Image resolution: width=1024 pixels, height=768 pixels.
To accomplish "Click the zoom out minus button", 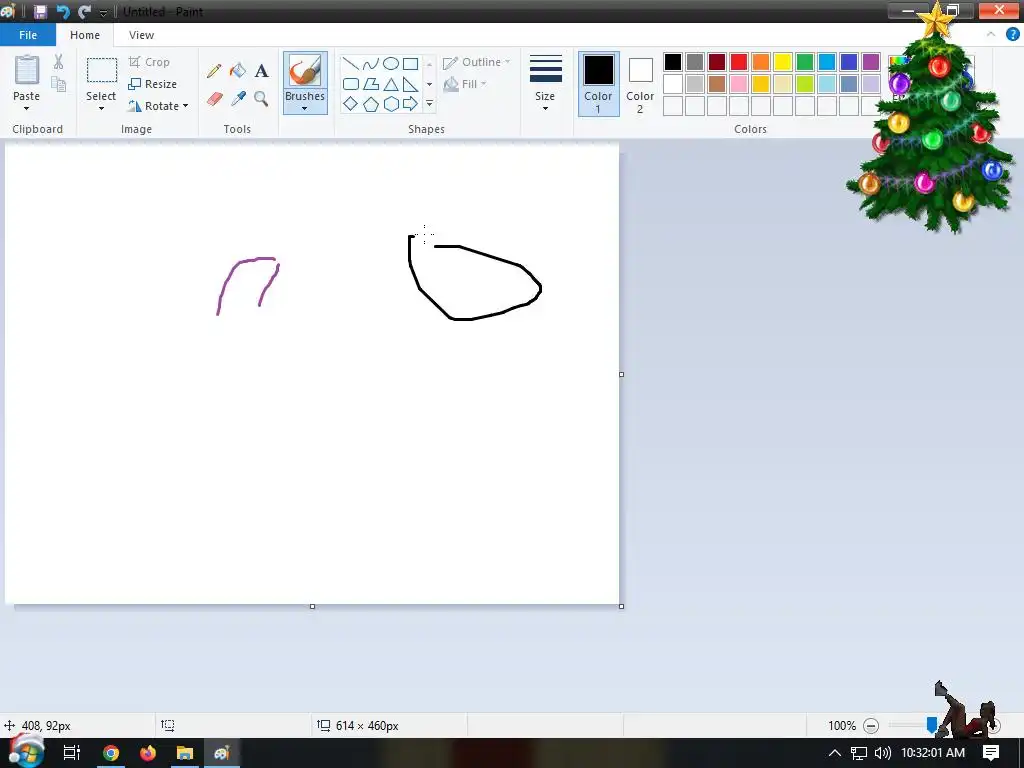I will [871, 726].
